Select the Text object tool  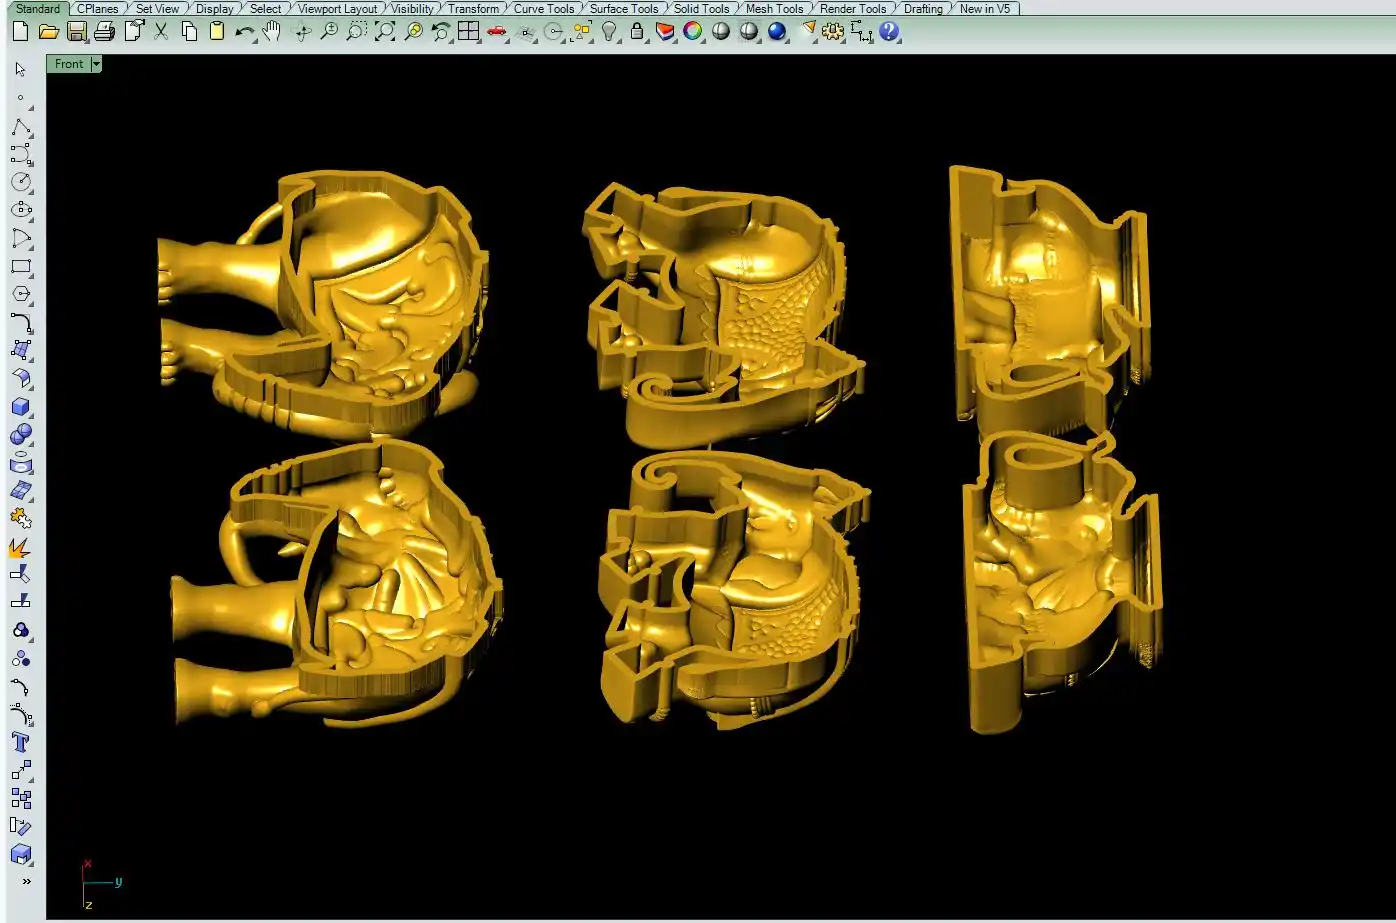pos(20,742)
